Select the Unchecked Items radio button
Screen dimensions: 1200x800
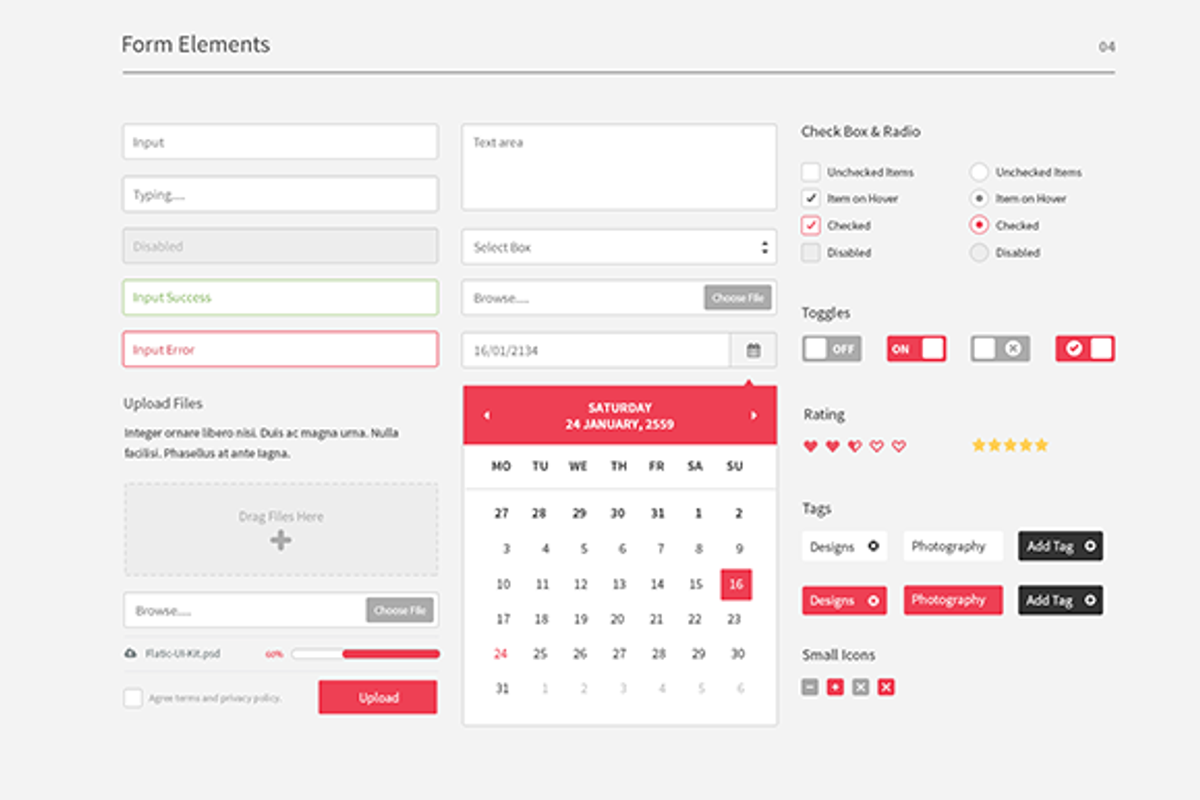click(979, 172)
